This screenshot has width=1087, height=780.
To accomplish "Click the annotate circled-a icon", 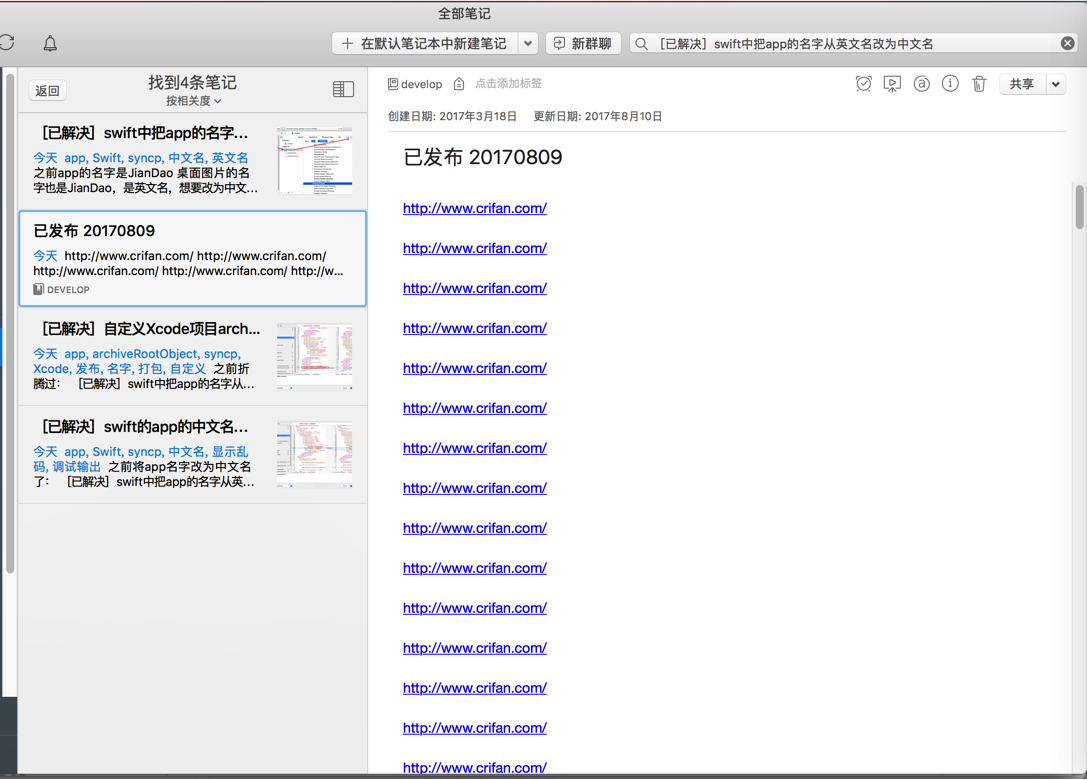I will click(921, 84).
